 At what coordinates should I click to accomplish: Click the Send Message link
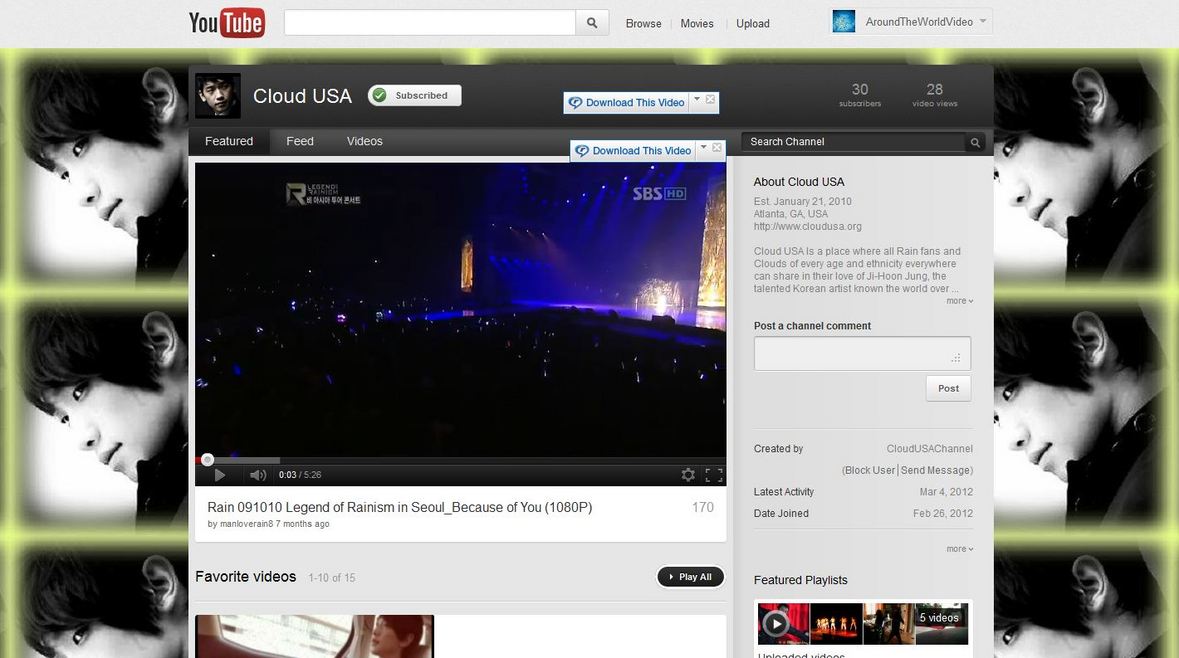(935, 470)
